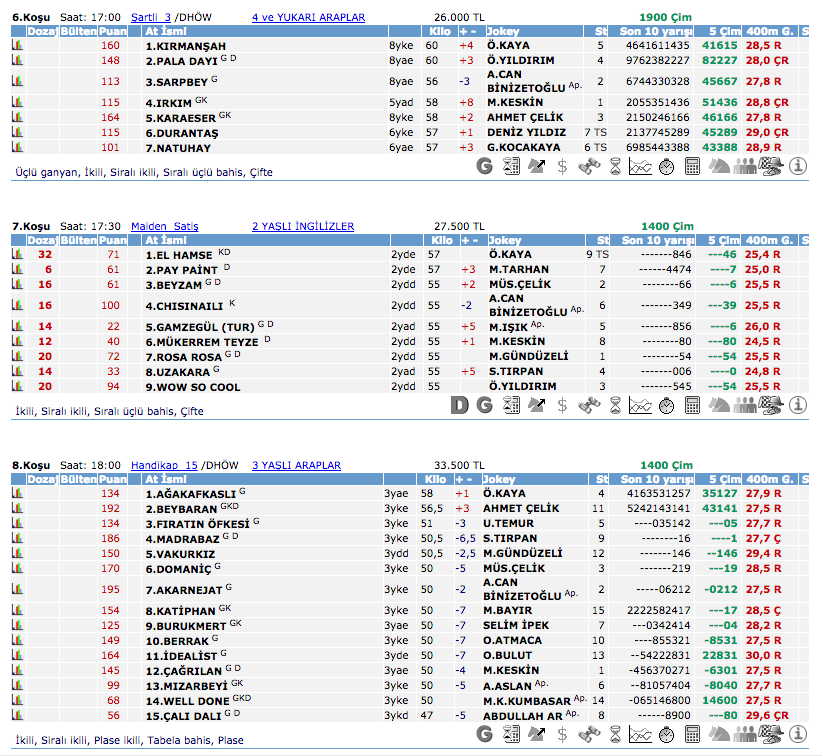Open the calculator icon for race 6
The height and width of the screenshot is (756, 822).
point(692,167)
